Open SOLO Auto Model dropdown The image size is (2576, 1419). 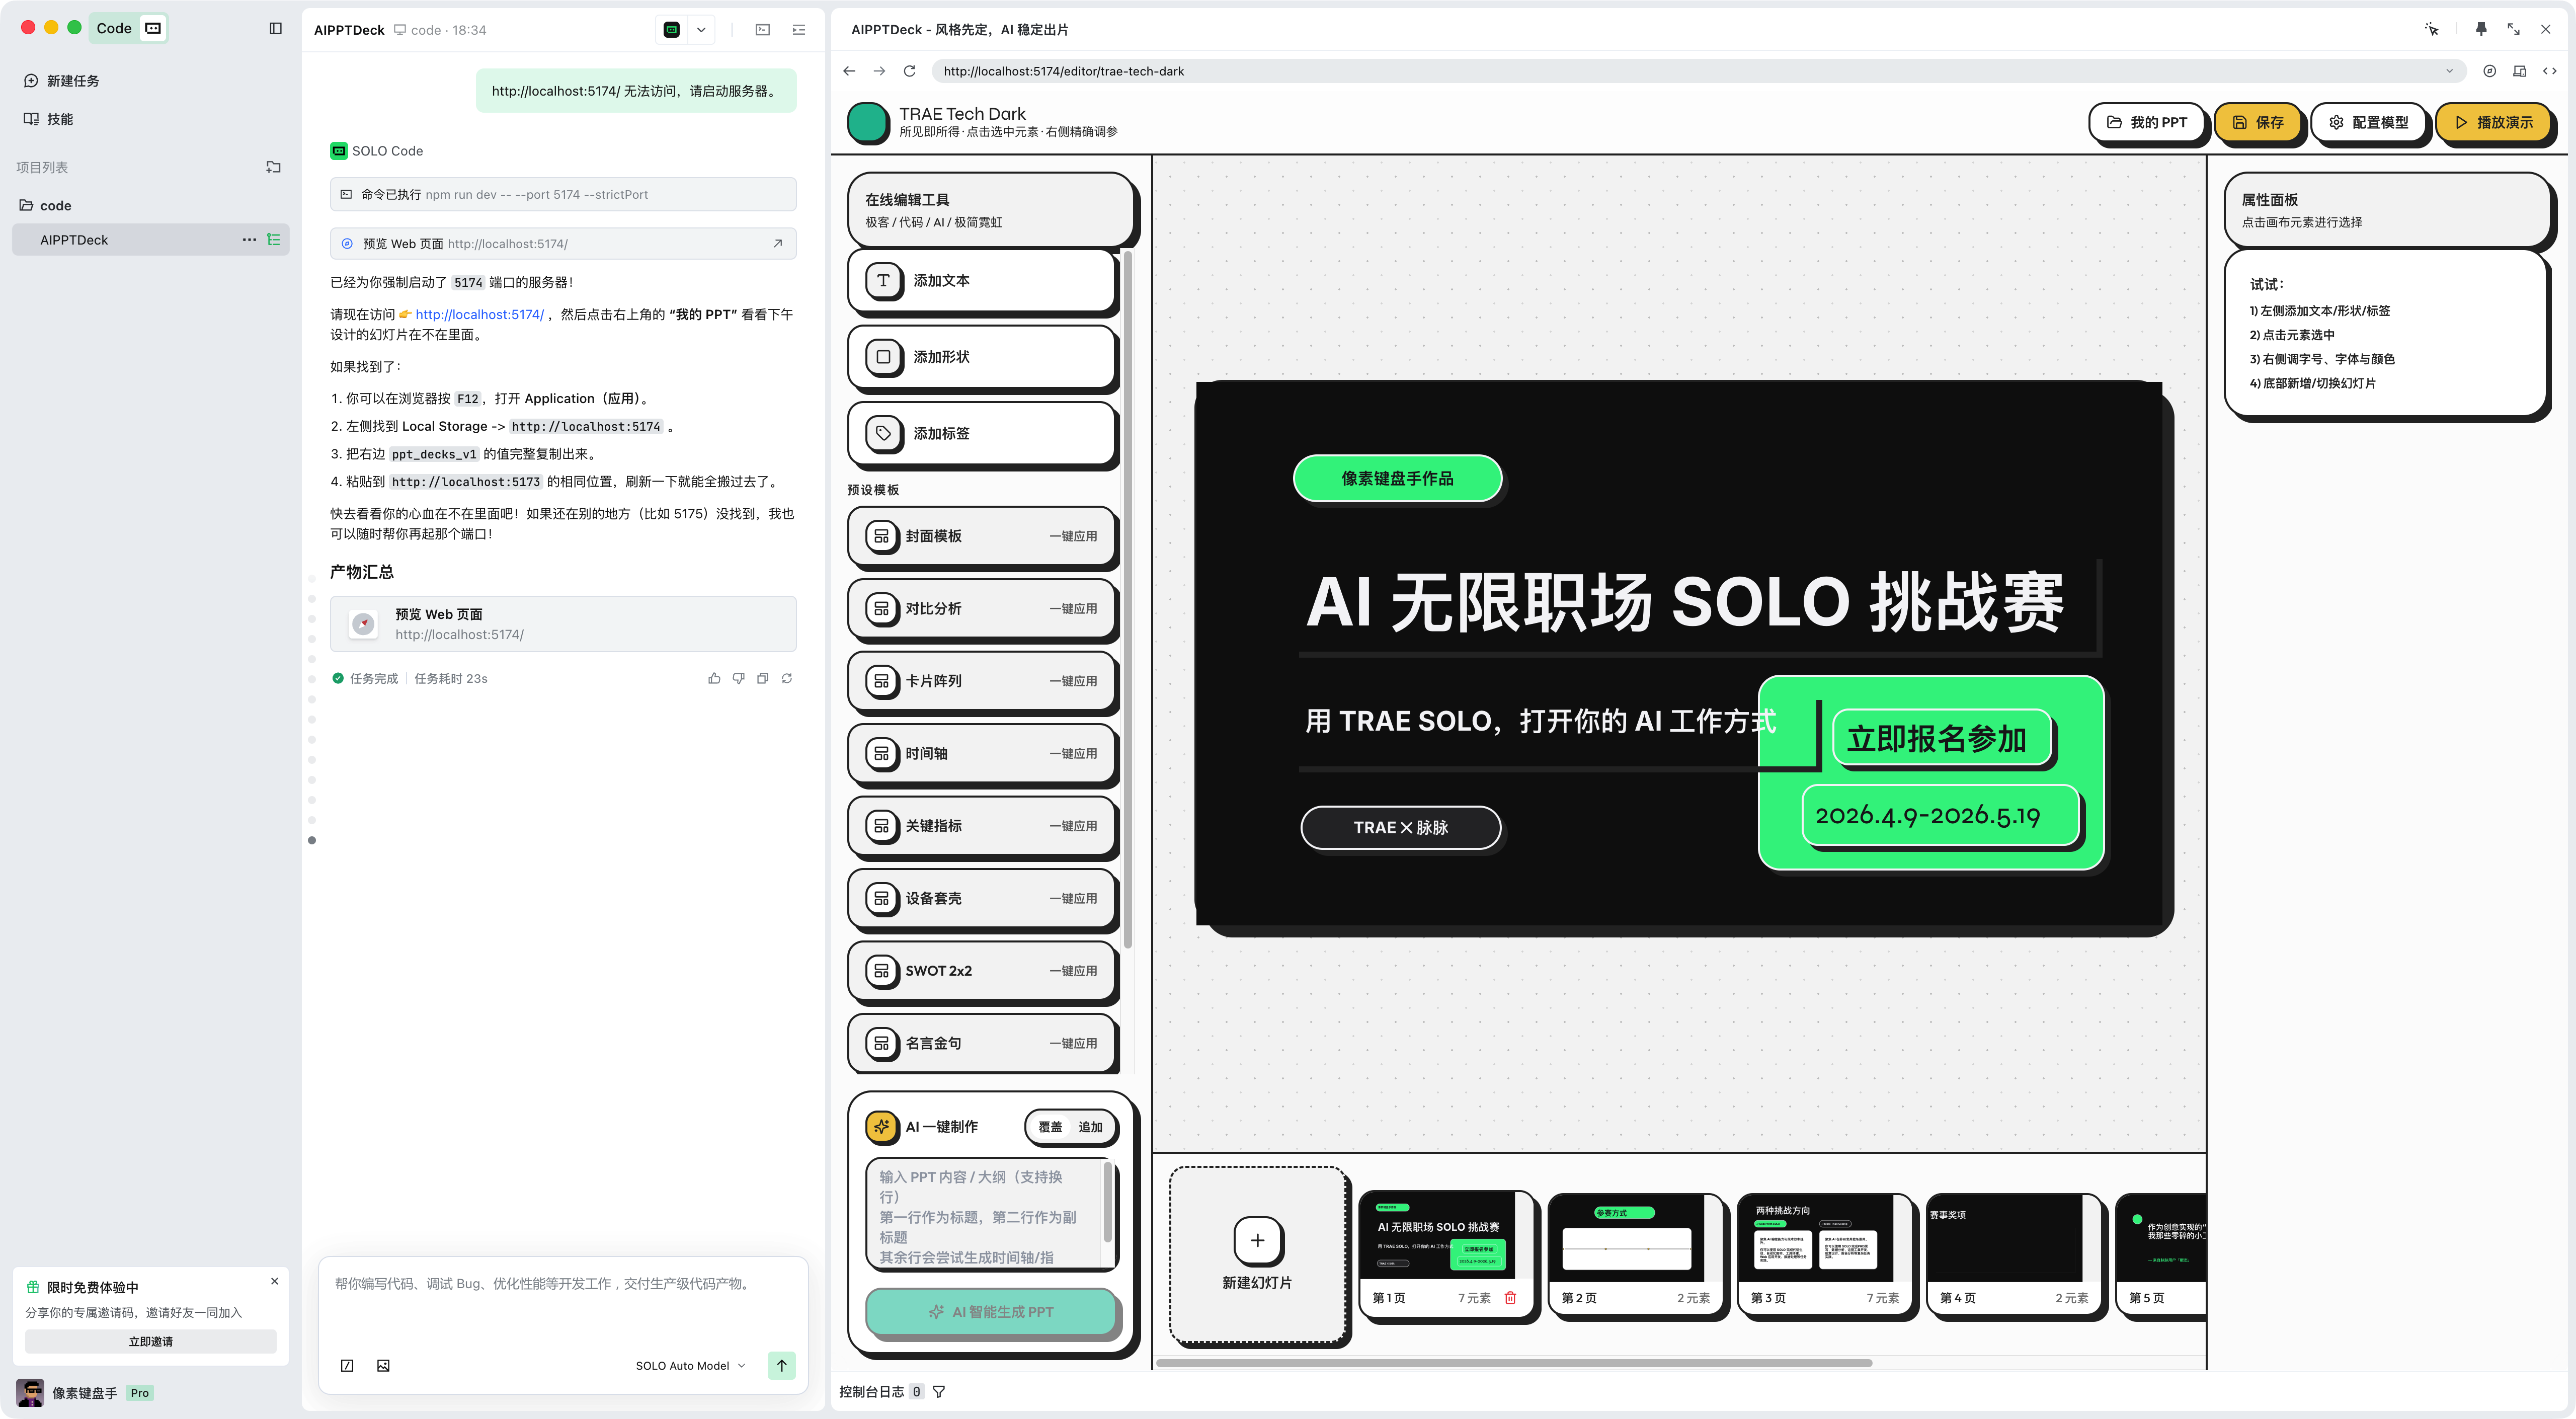click(690, 1365)
